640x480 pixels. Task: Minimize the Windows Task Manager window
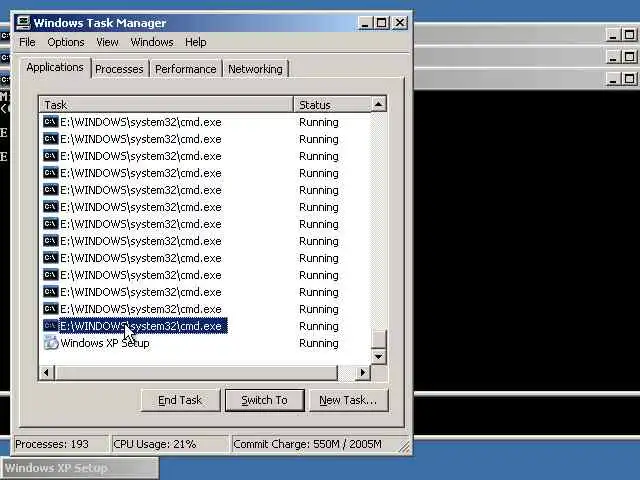365,23
